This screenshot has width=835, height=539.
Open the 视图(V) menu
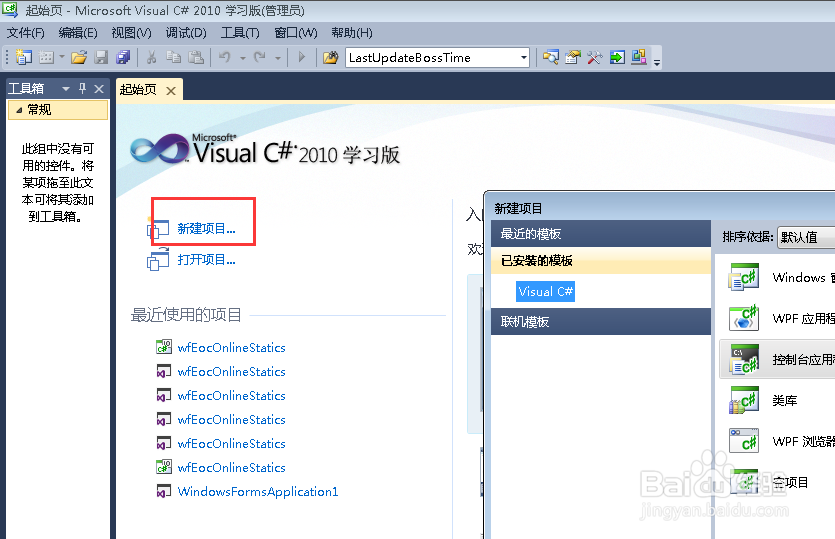tap(132, 33)
